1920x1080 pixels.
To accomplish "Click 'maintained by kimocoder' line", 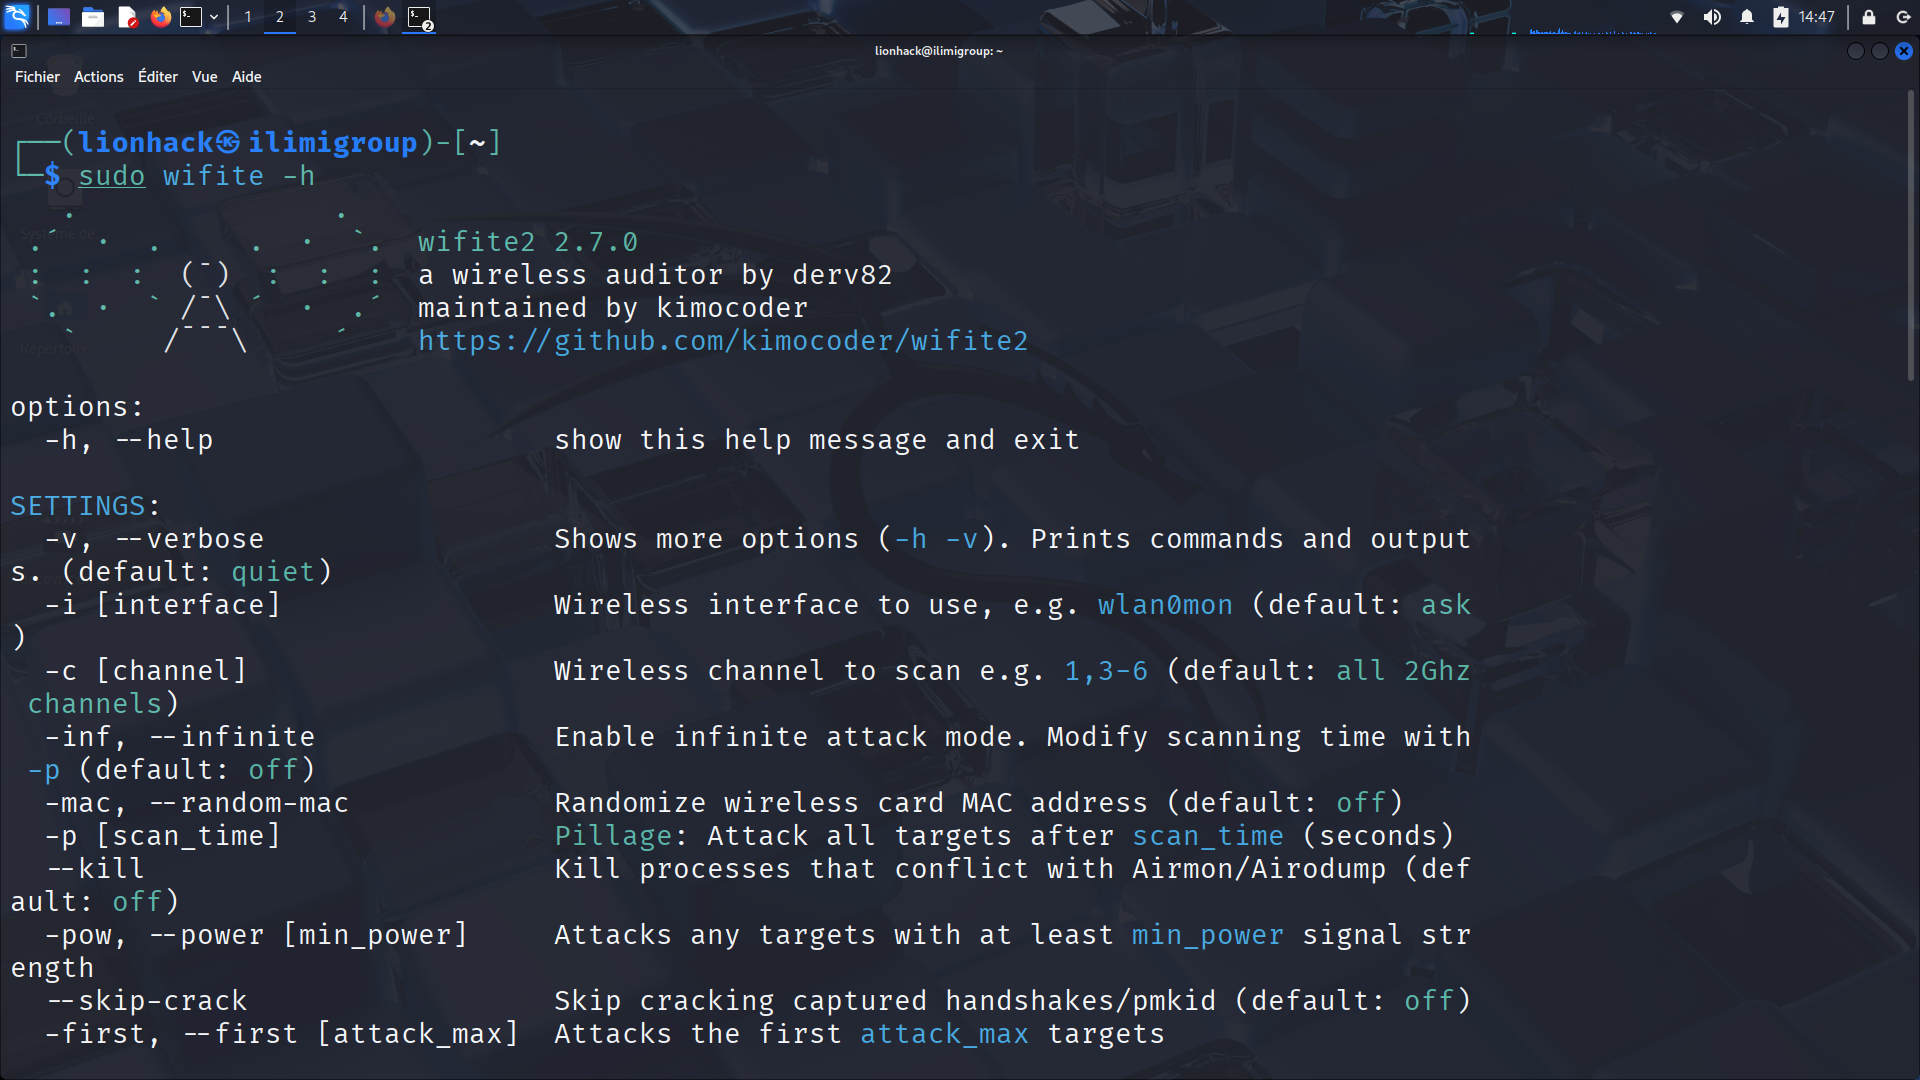I will pyautogui.click(x=613, y=308).
